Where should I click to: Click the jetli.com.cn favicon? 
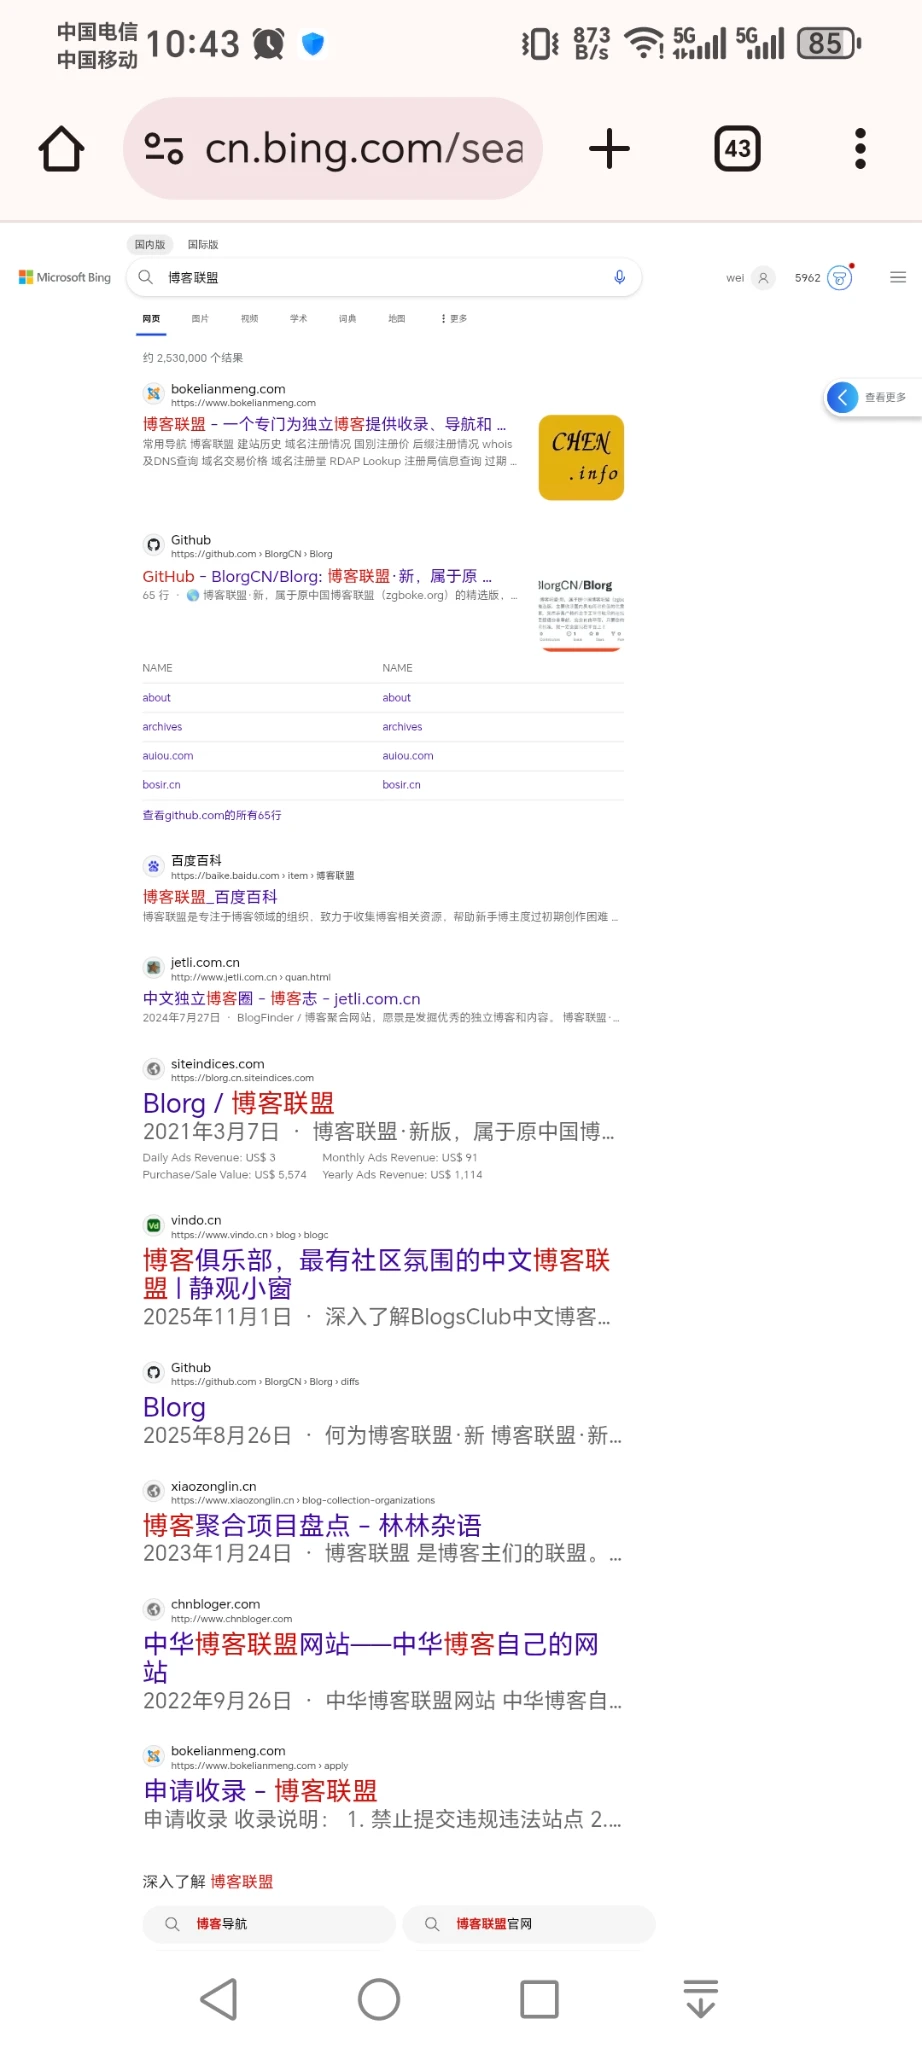[x=153, y=967]
